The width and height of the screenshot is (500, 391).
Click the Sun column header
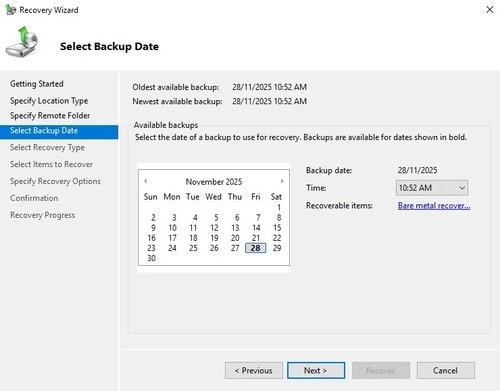150,197
